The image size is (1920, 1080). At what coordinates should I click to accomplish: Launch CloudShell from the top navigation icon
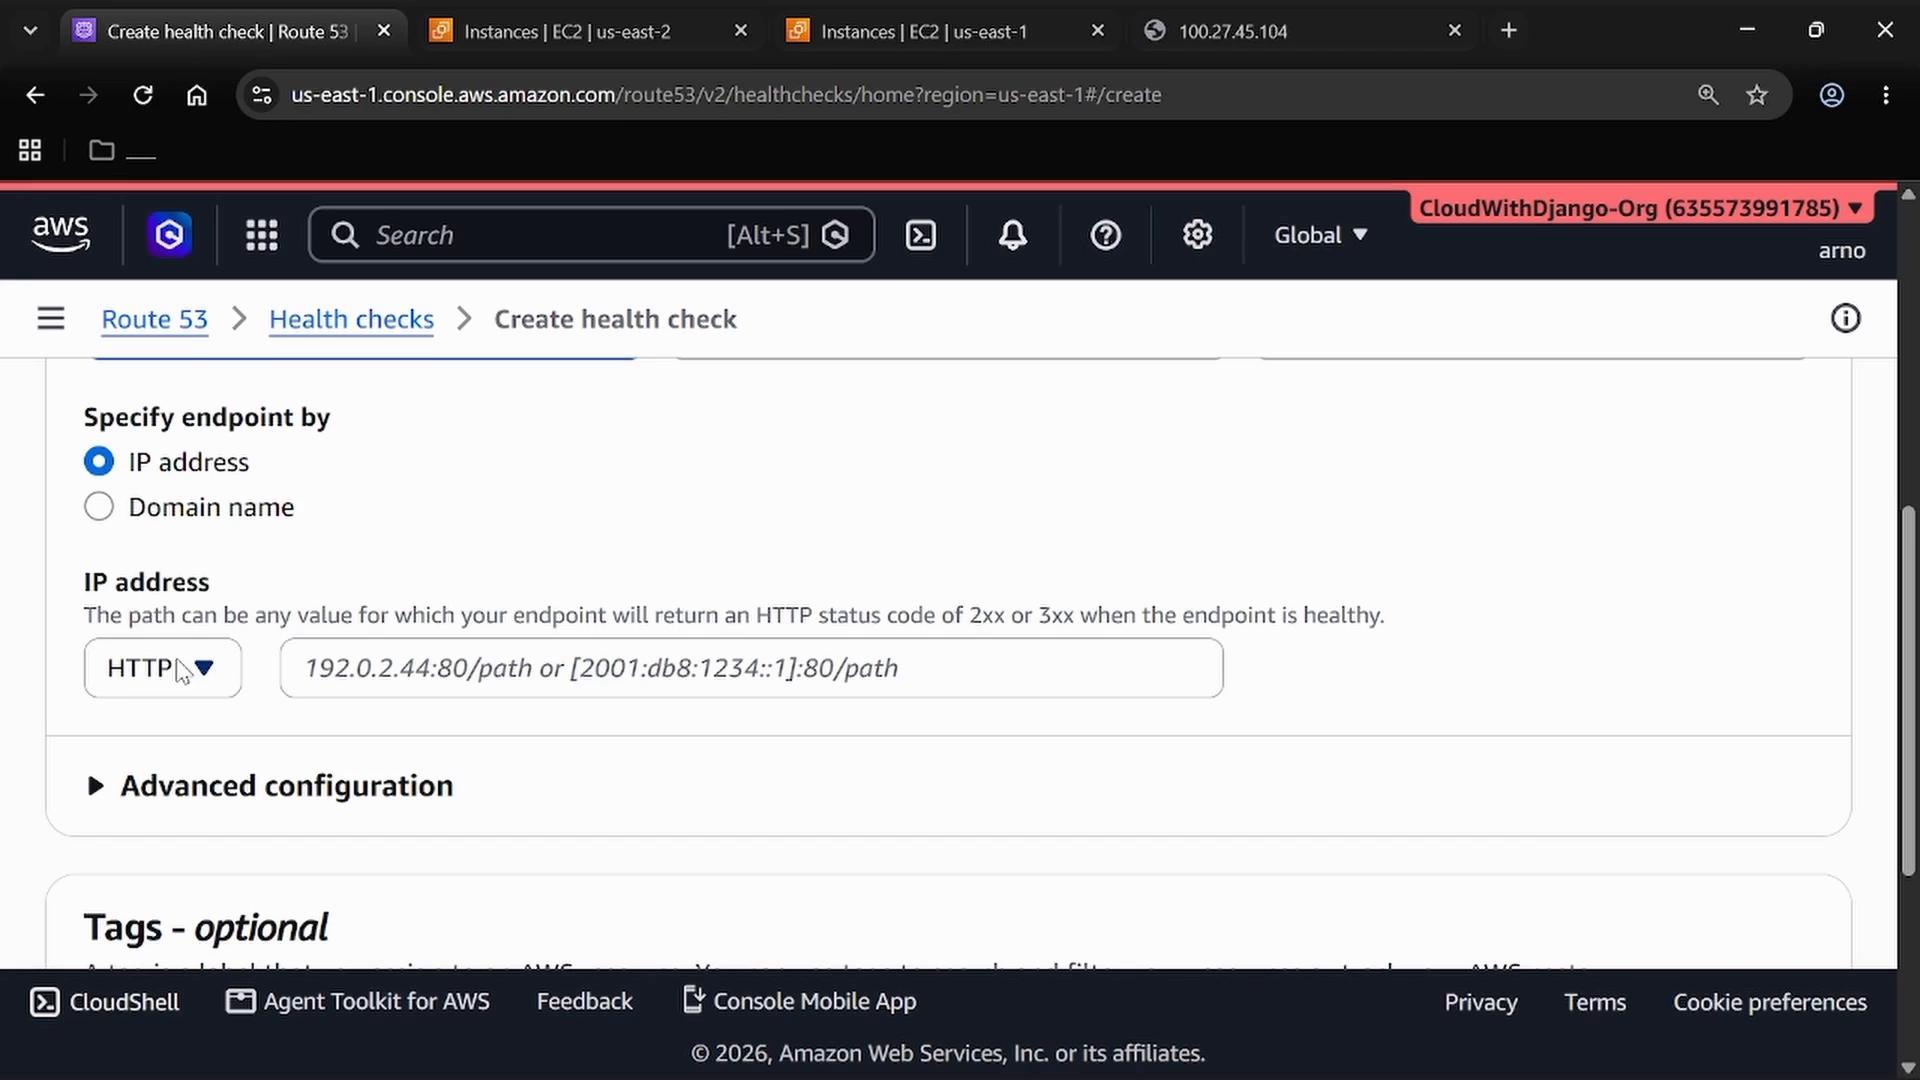point(920,235)
